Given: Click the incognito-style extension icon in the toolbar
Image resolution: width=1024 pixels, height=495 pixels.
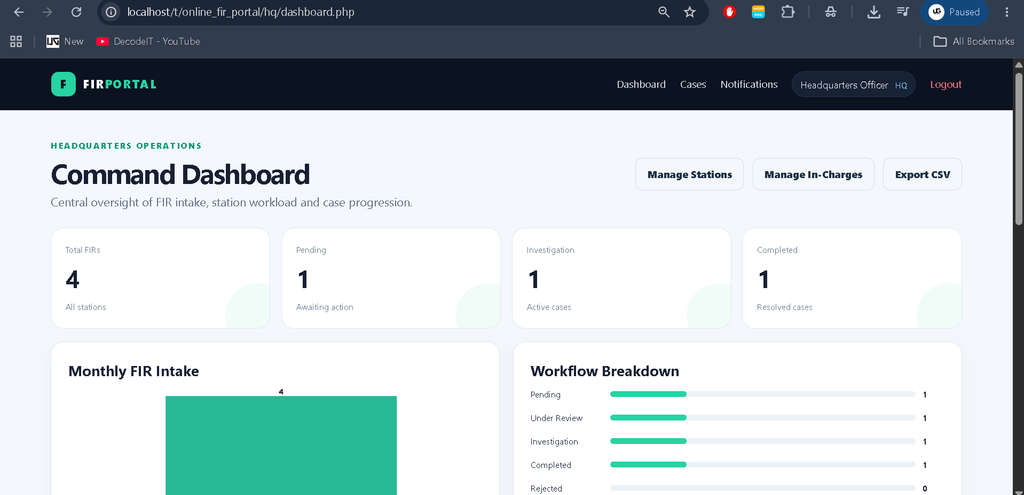Looking at the screenshot, I should pyautogui.click(x=830, y=12).
